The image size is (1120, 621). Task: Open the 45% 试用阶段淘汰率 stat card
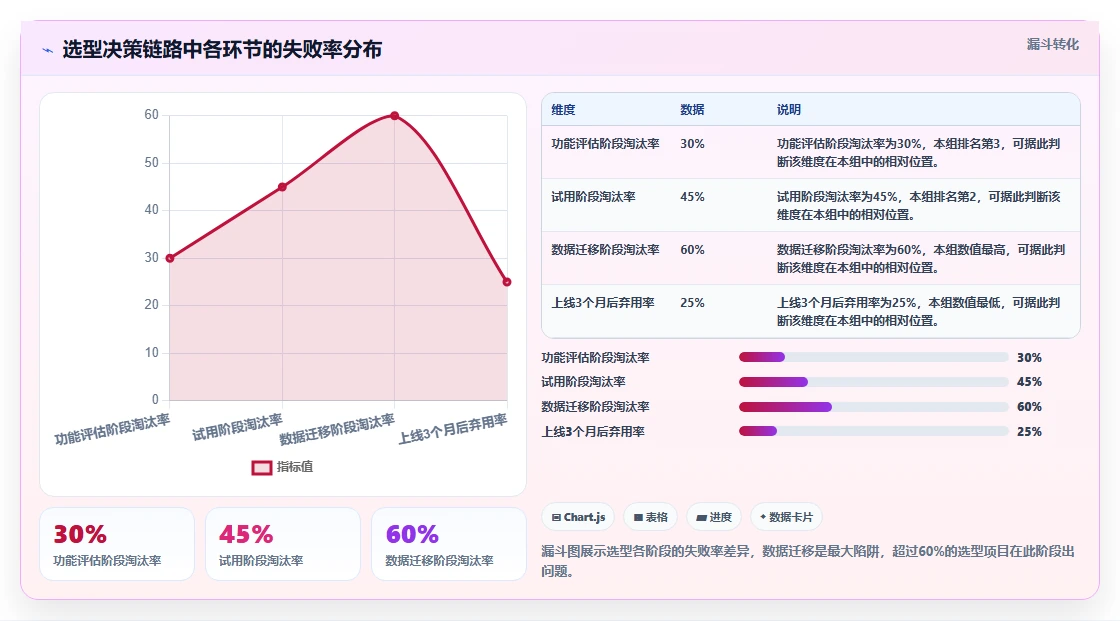283,544
